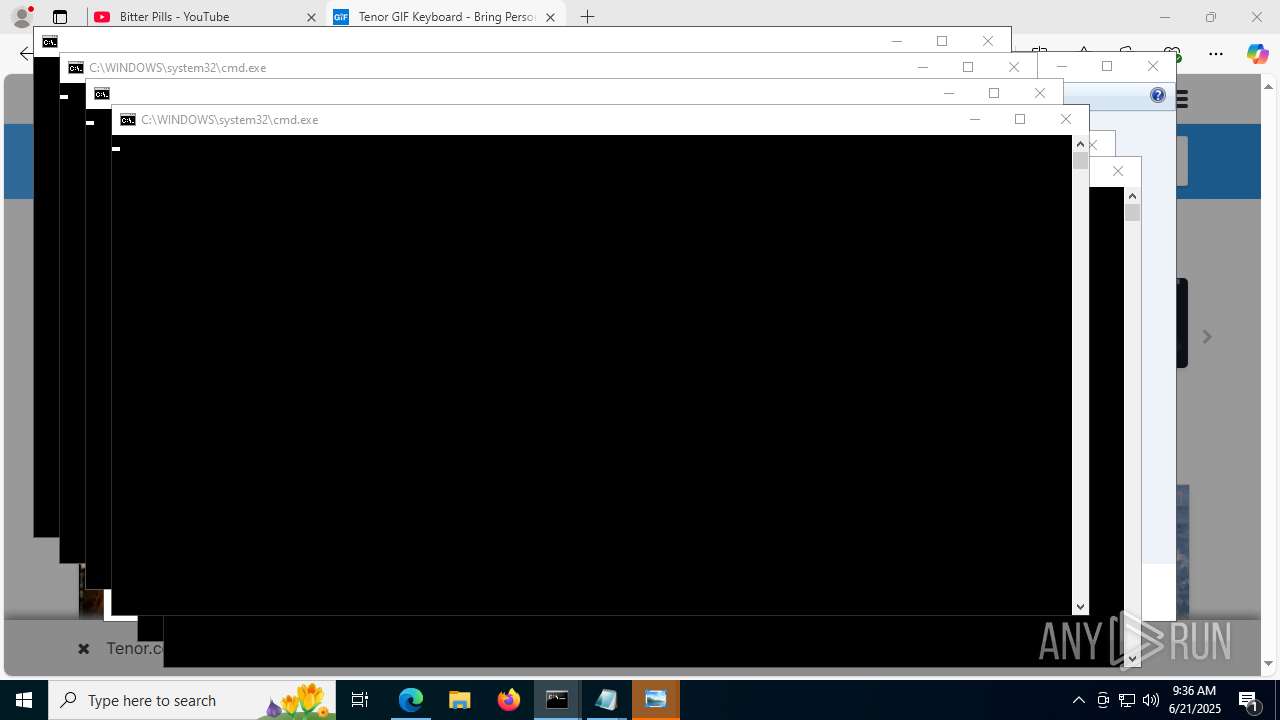Open system menu icon of the backmost cmd window
This screenshot has height=720, width=1280.
click(x=50, y=42)
